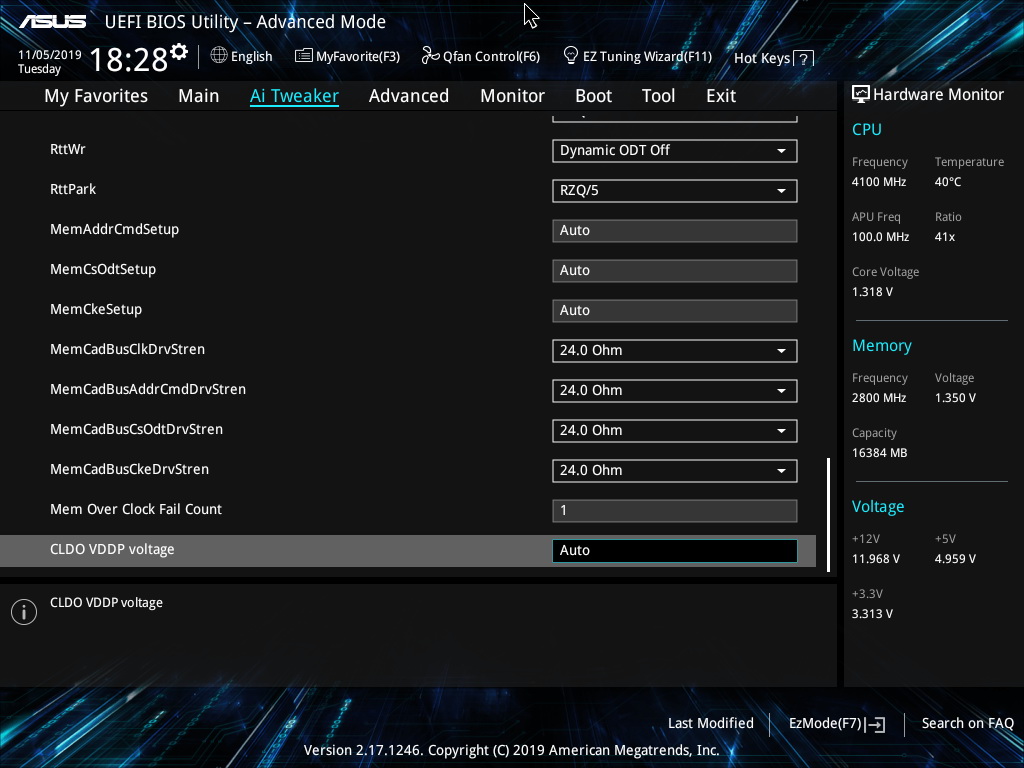
Task: Click the globe language icon
Action: (219, 56)
